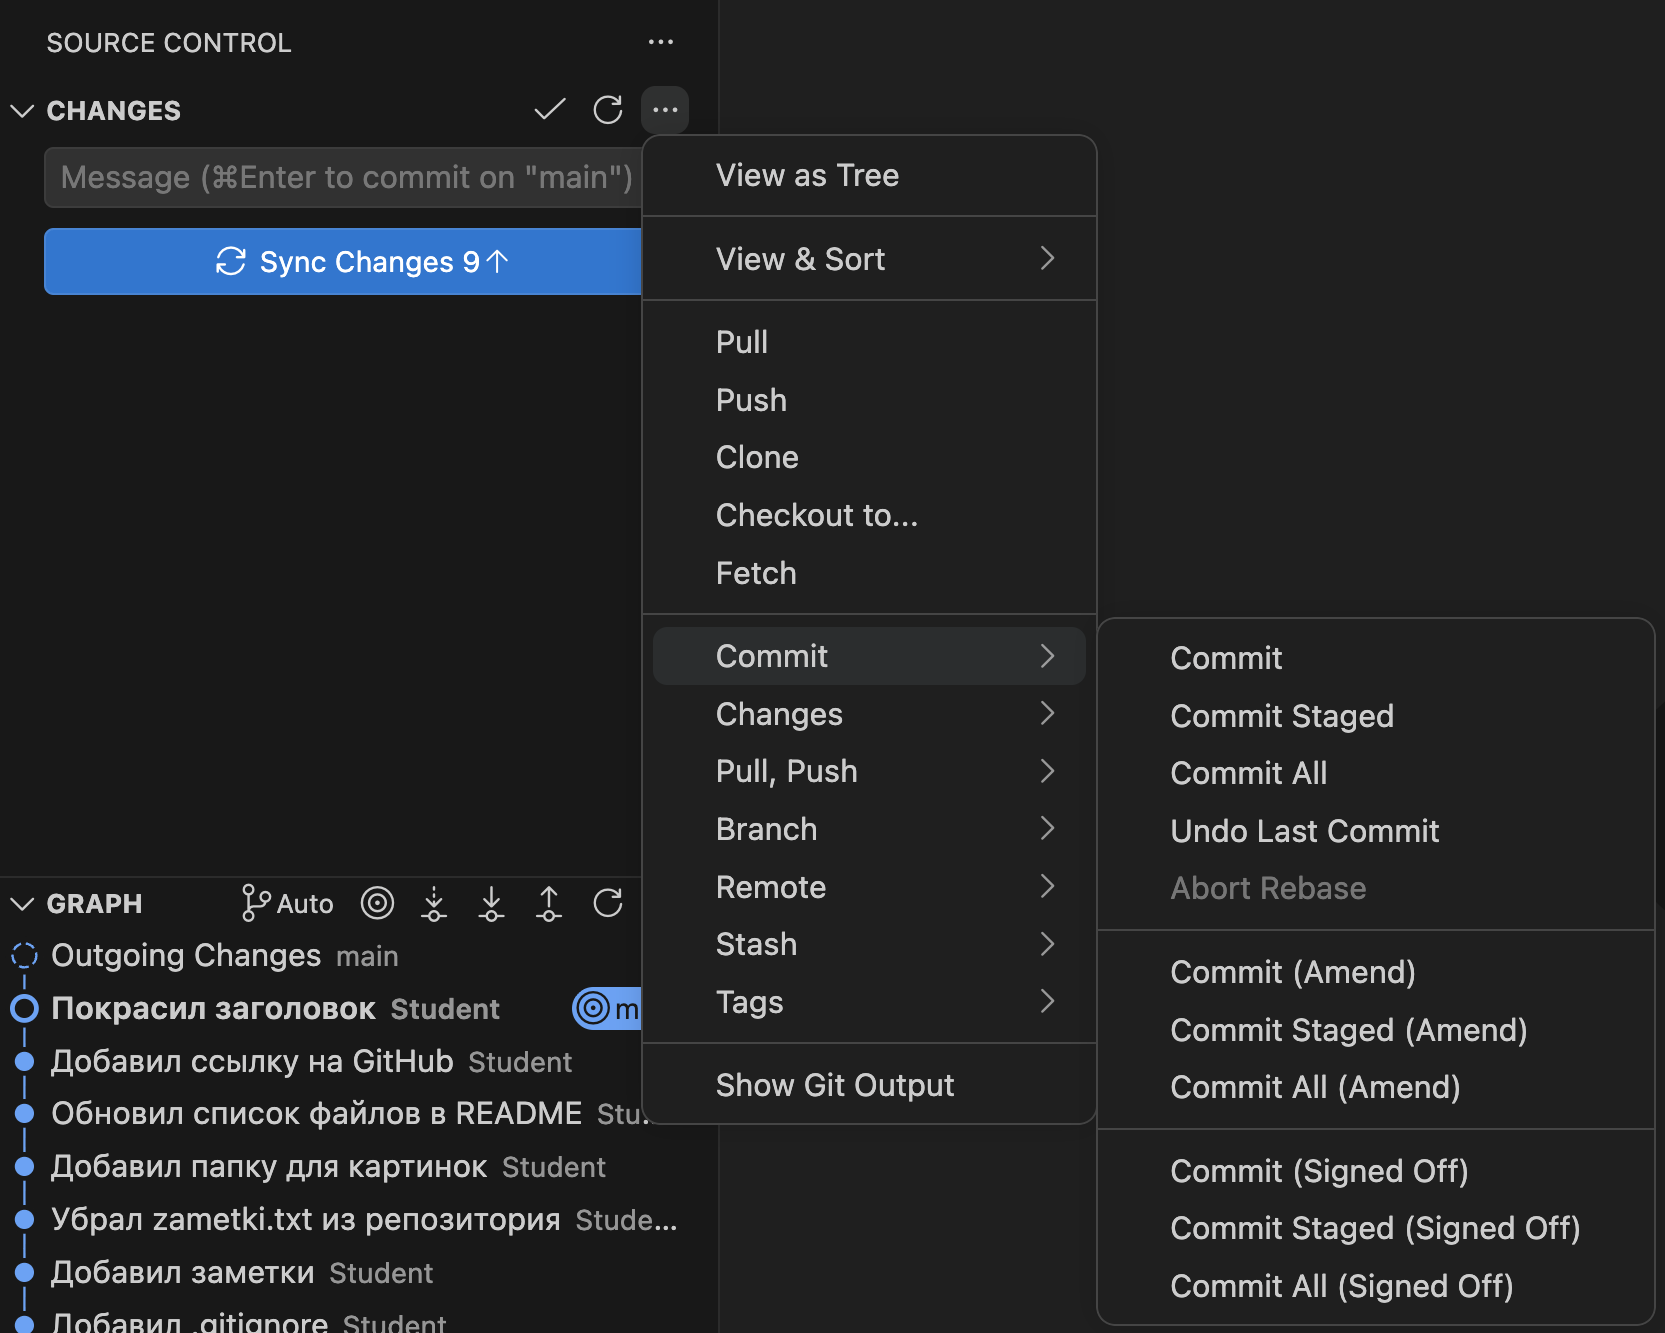Select Clone menu entry
The image size is (1665, 1333).
click(x=869, y=457)
